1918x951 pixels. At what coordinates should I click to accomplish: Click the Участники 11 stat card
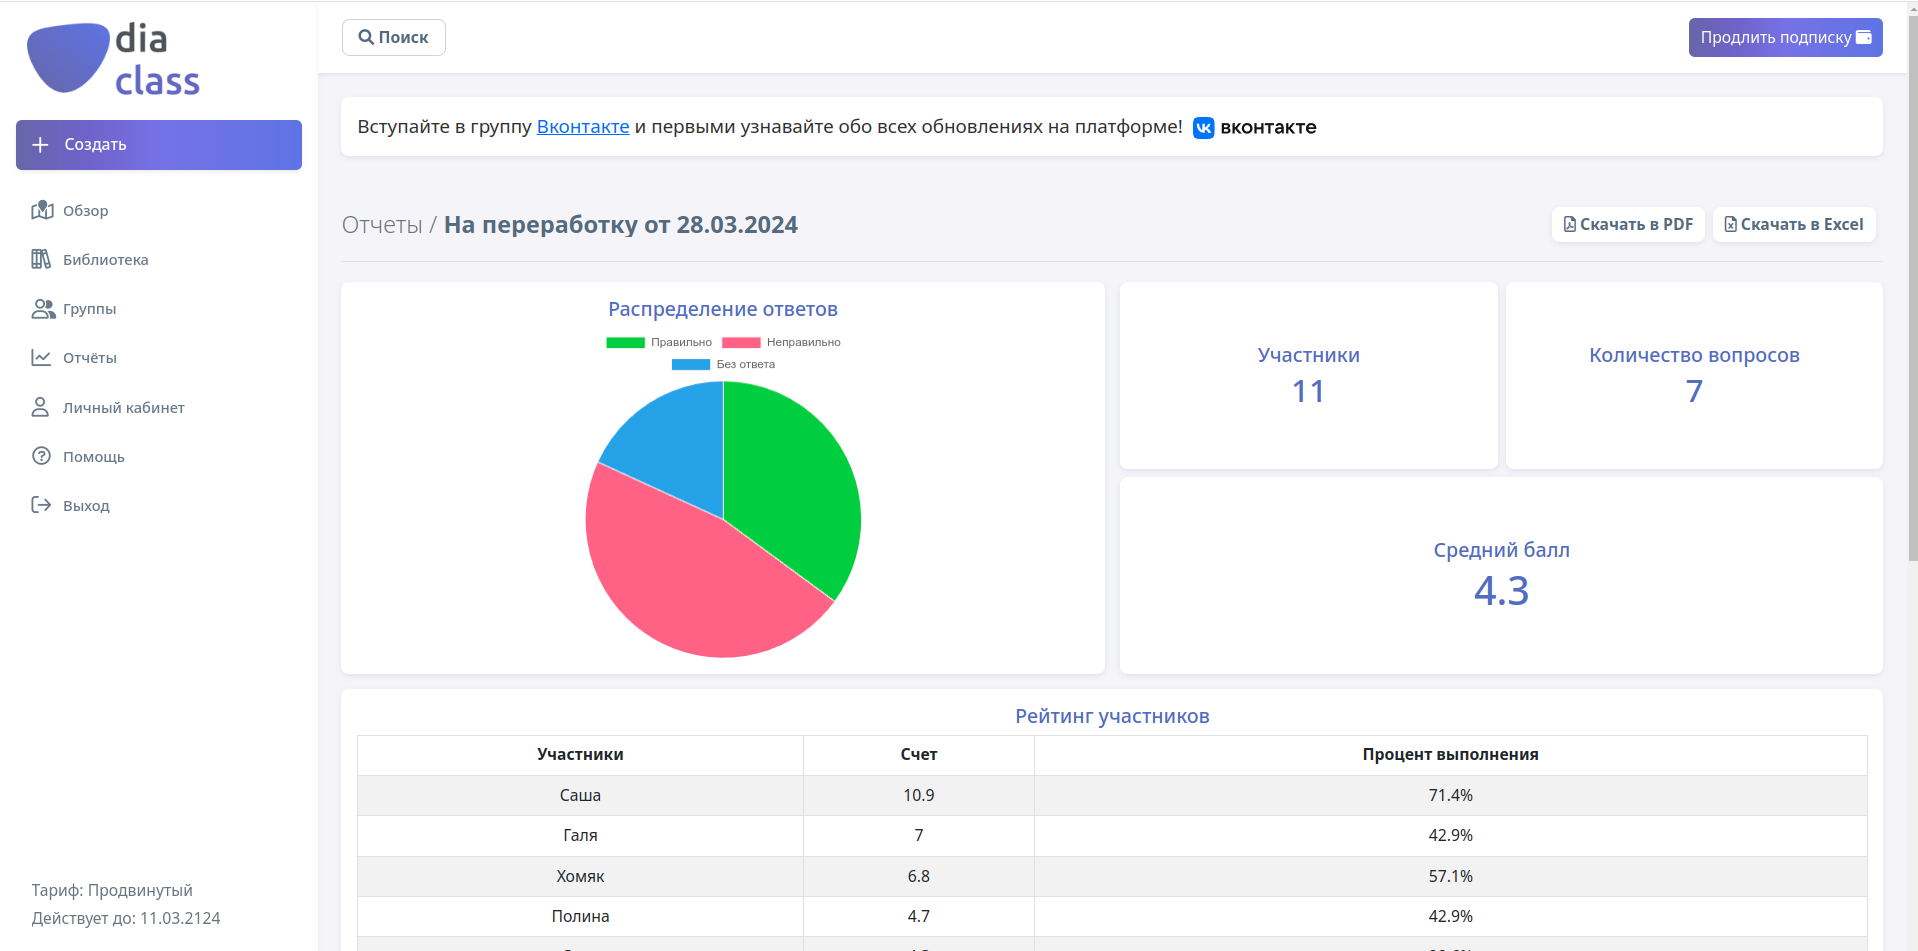pyautogui.click(x=1308, y=375)
